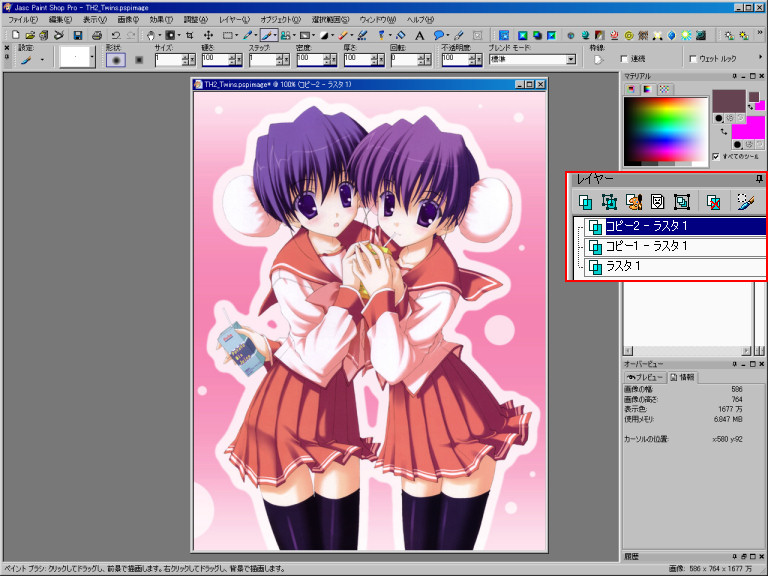Pick a color from the rainbow color picker
The height and width of the screenshot is (576, 768).
(x=665, y=130)
